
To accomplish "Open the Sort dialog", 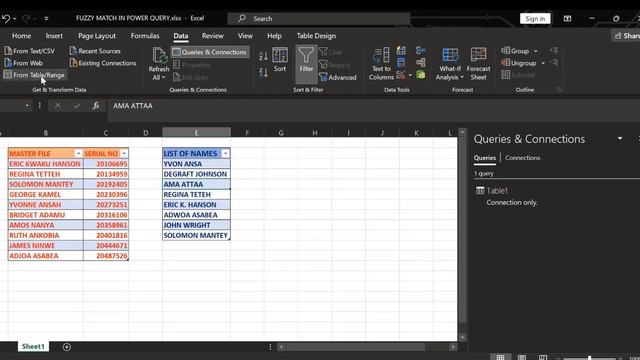I will 280,60.
